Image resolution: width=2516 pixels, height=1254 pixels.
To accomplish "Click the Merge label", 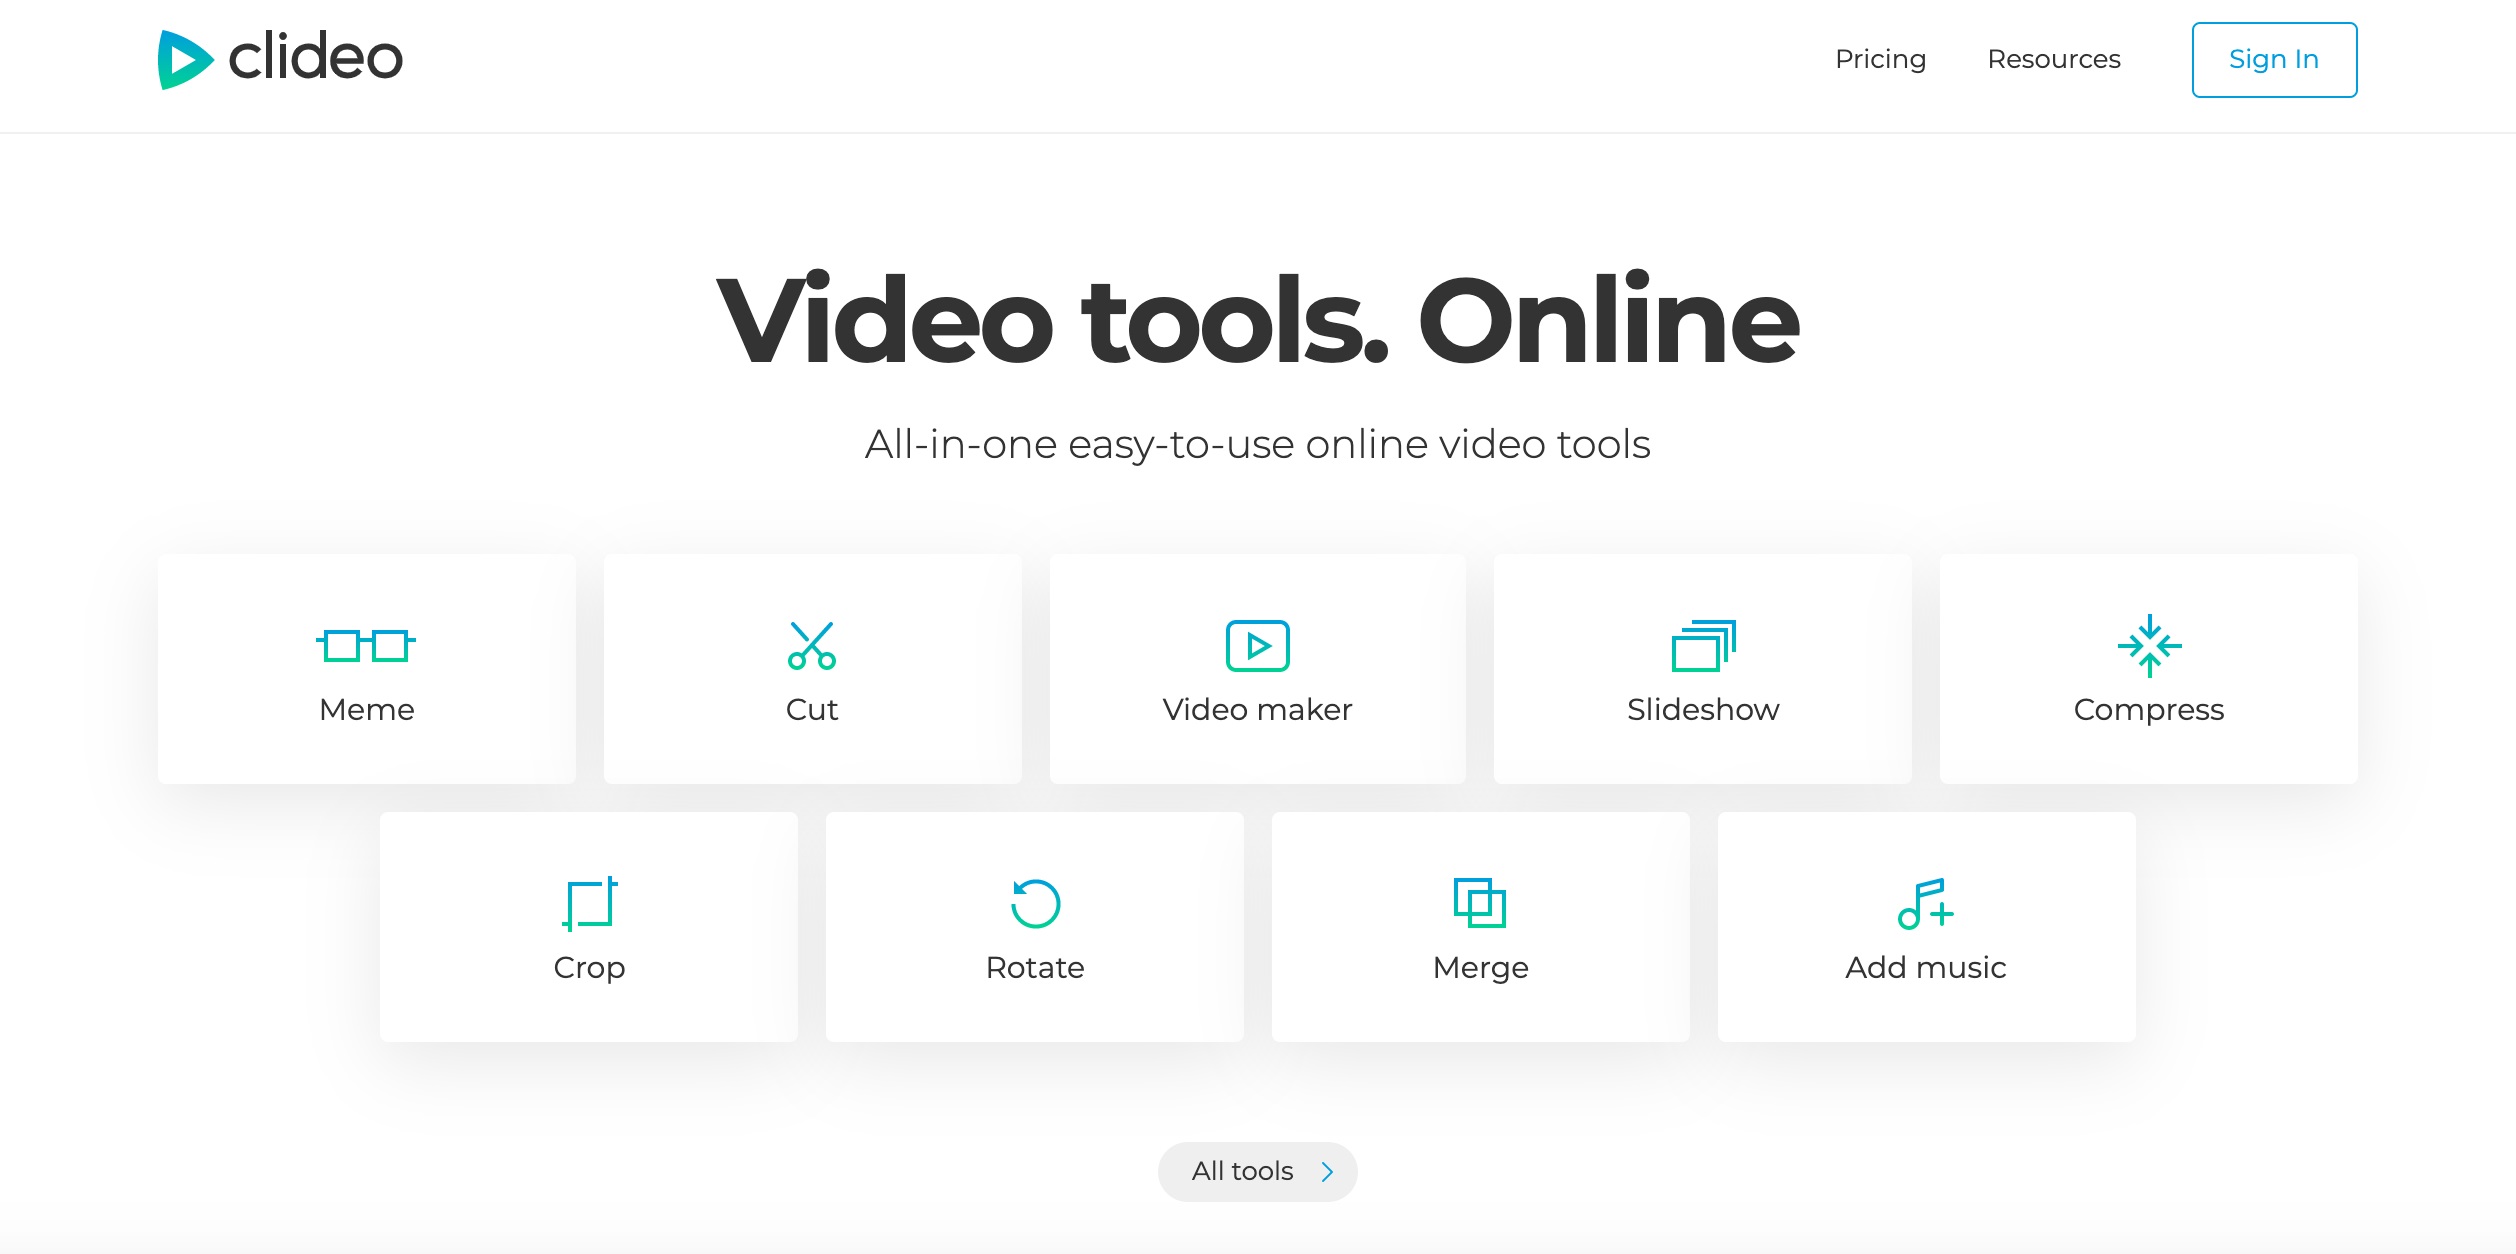I will pyautogui.click(x=1481, y=967).
